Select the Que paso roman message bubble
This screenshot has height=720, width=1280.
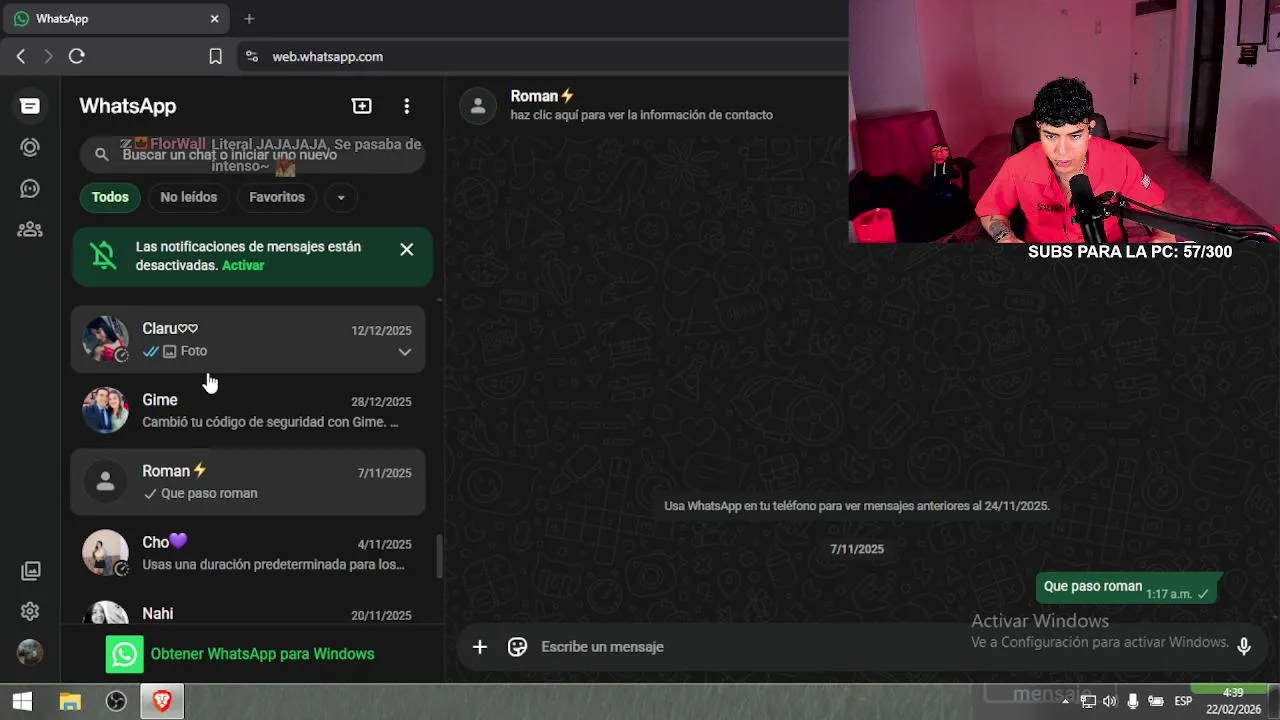pos(1128,588)
